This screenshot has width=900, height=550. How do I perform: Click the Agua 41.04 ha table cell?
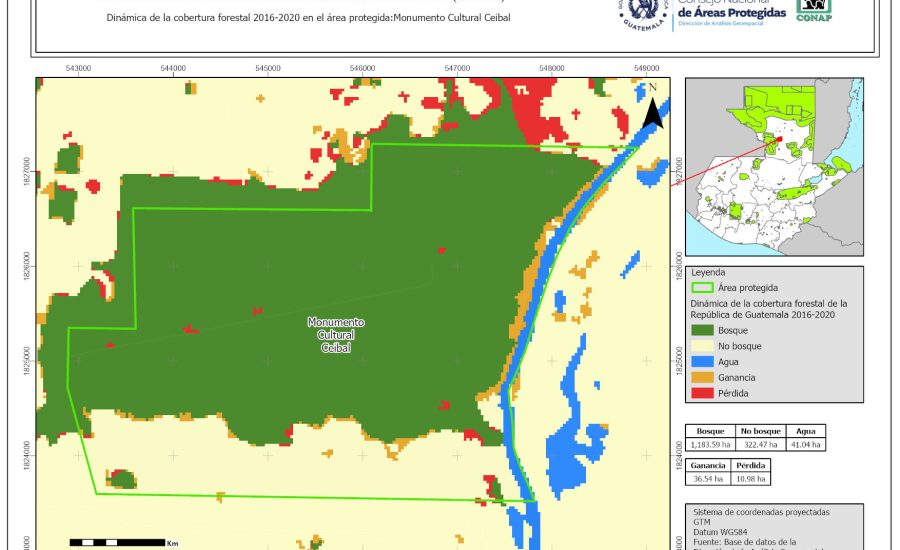point(805,444)
